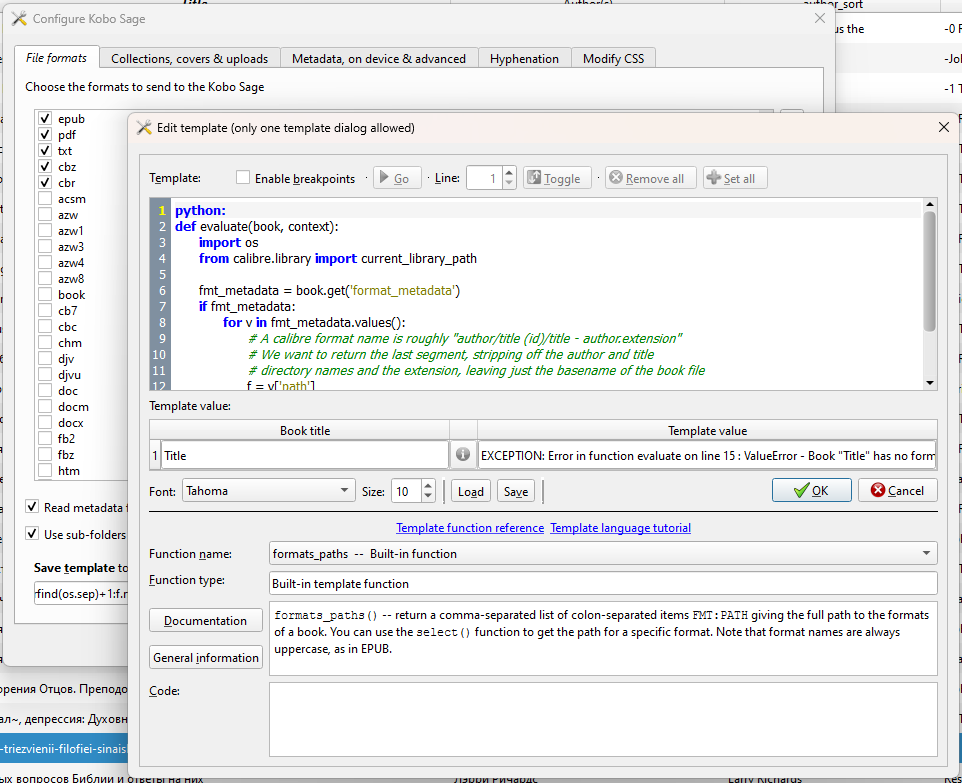Click the Documentation button
The width and height of the screenshot is (962, 783).
[x=206, y=620]
